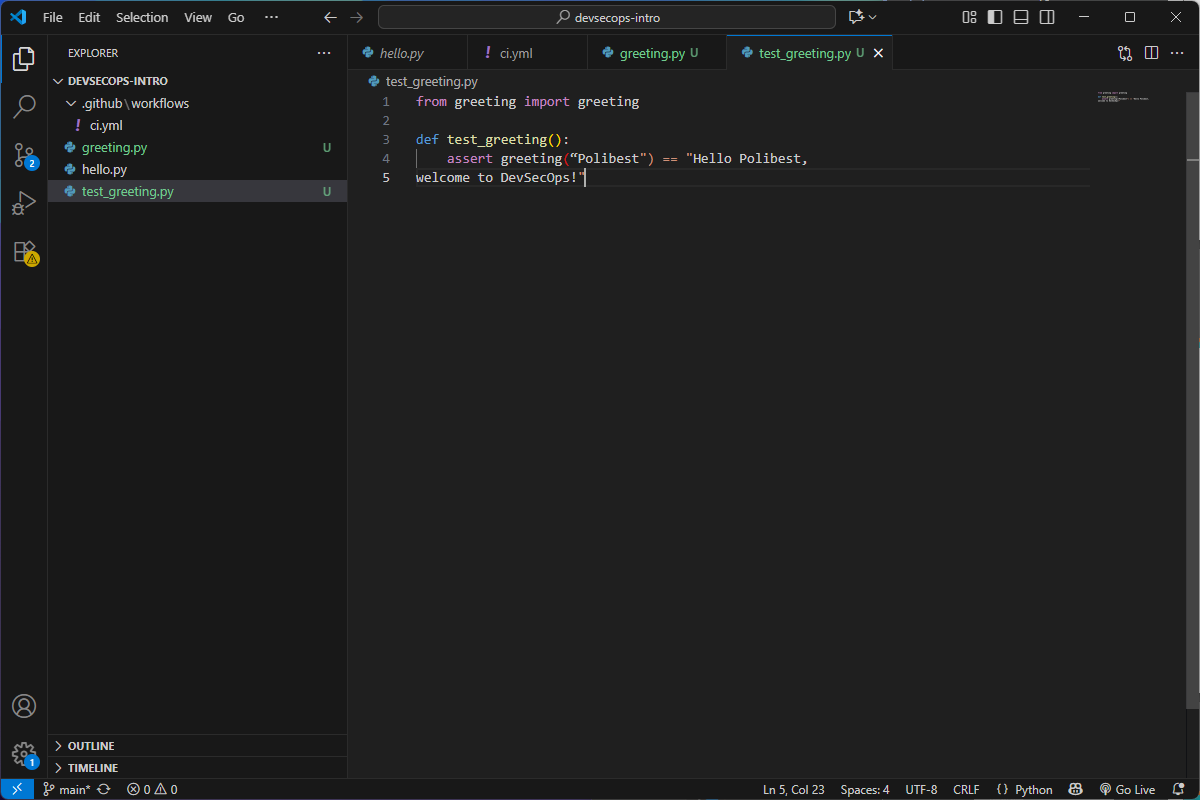The height and width of the screenshot is (800, 1200).
Task: Open the notifications bell in status bar
Action: pyautogui.click(x=1178, y=789)
